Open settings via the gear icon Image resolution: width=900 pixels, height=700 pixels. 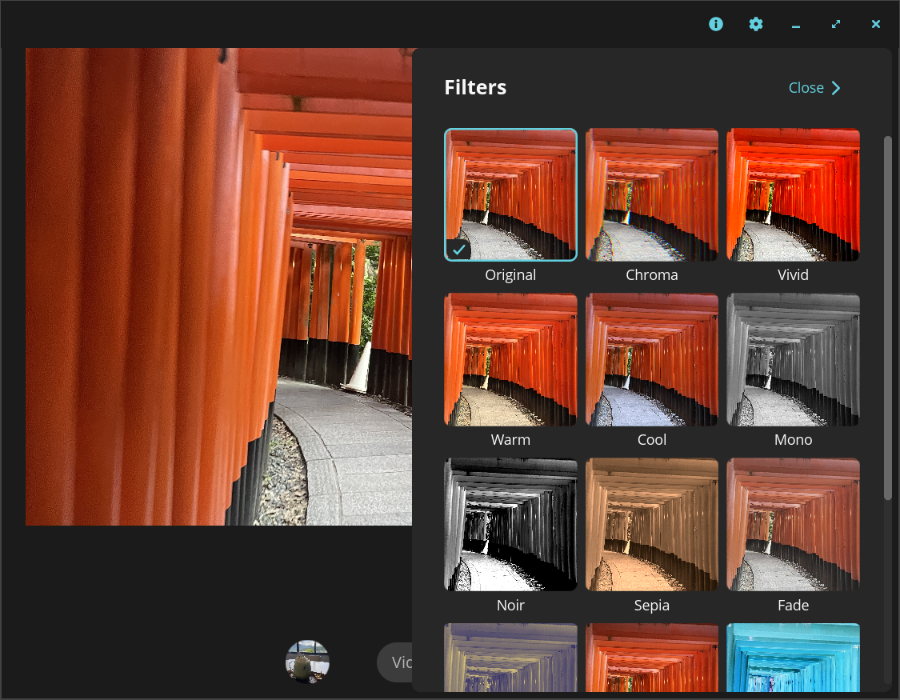tap(756, 24)
